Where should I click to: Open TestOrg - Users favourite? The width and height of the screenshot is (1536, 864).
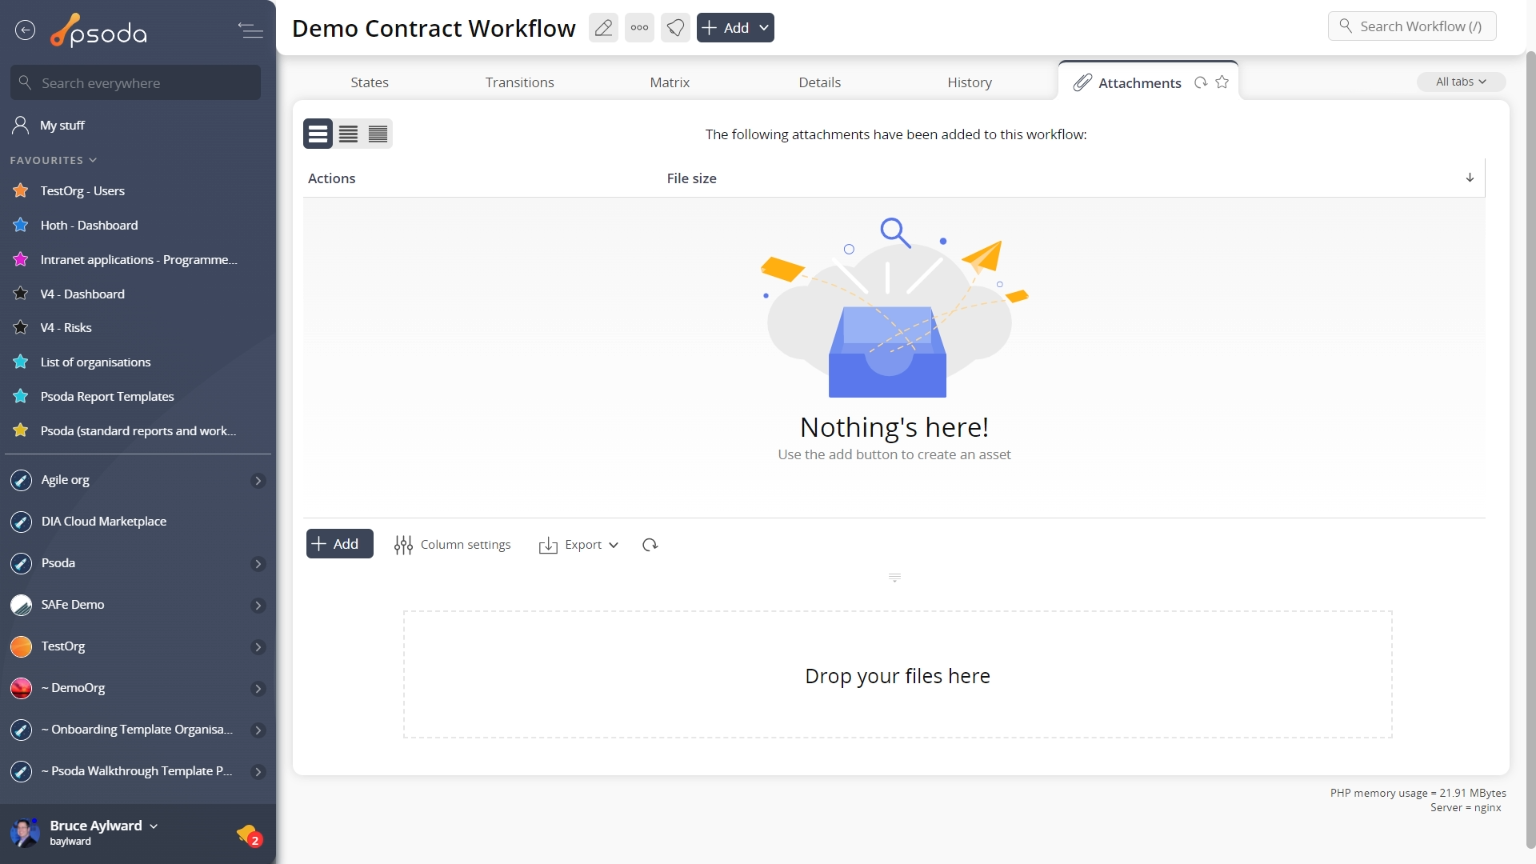(82, 191)
